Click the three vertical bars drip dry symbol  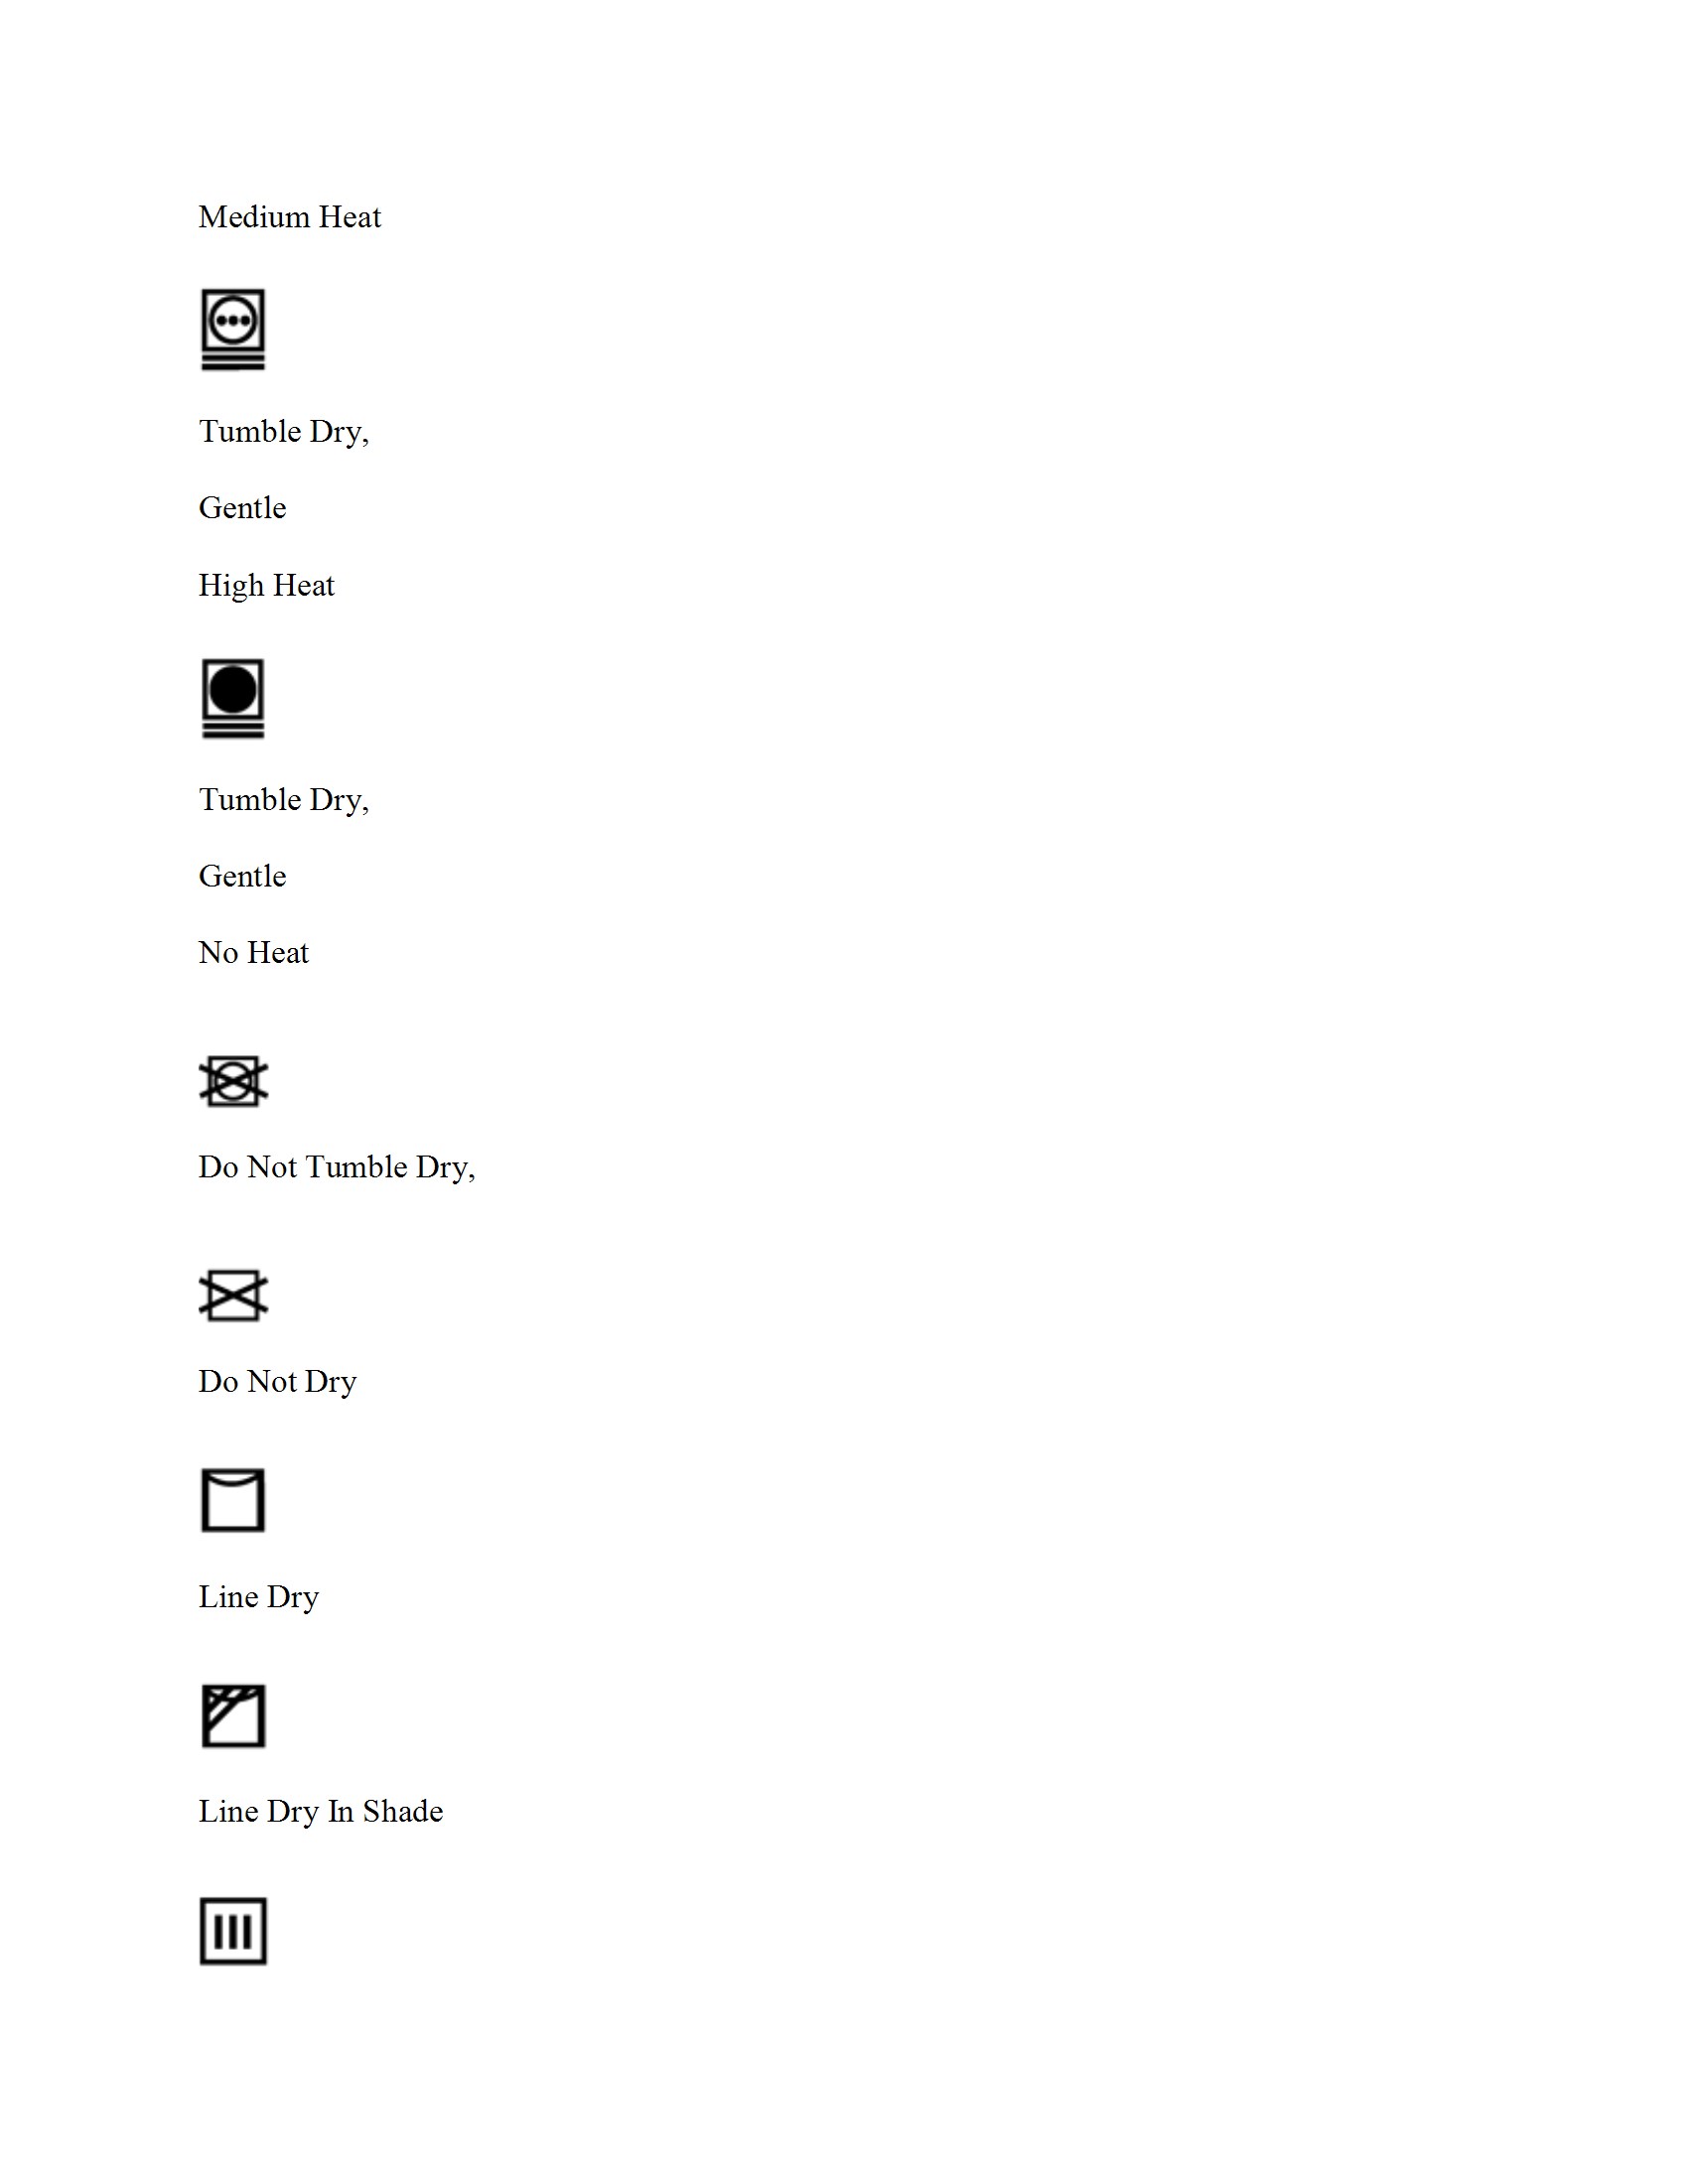click(233, 1931)
